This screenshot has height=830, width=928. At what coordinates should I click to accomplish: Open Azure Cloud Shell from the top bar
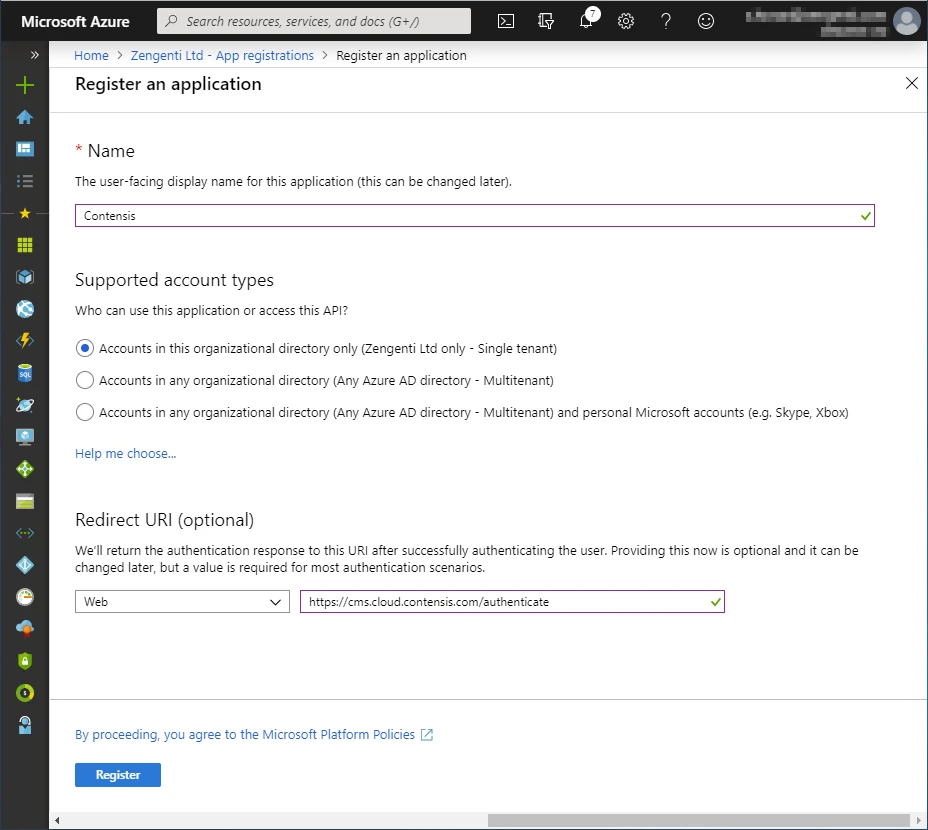coord(505,20)
